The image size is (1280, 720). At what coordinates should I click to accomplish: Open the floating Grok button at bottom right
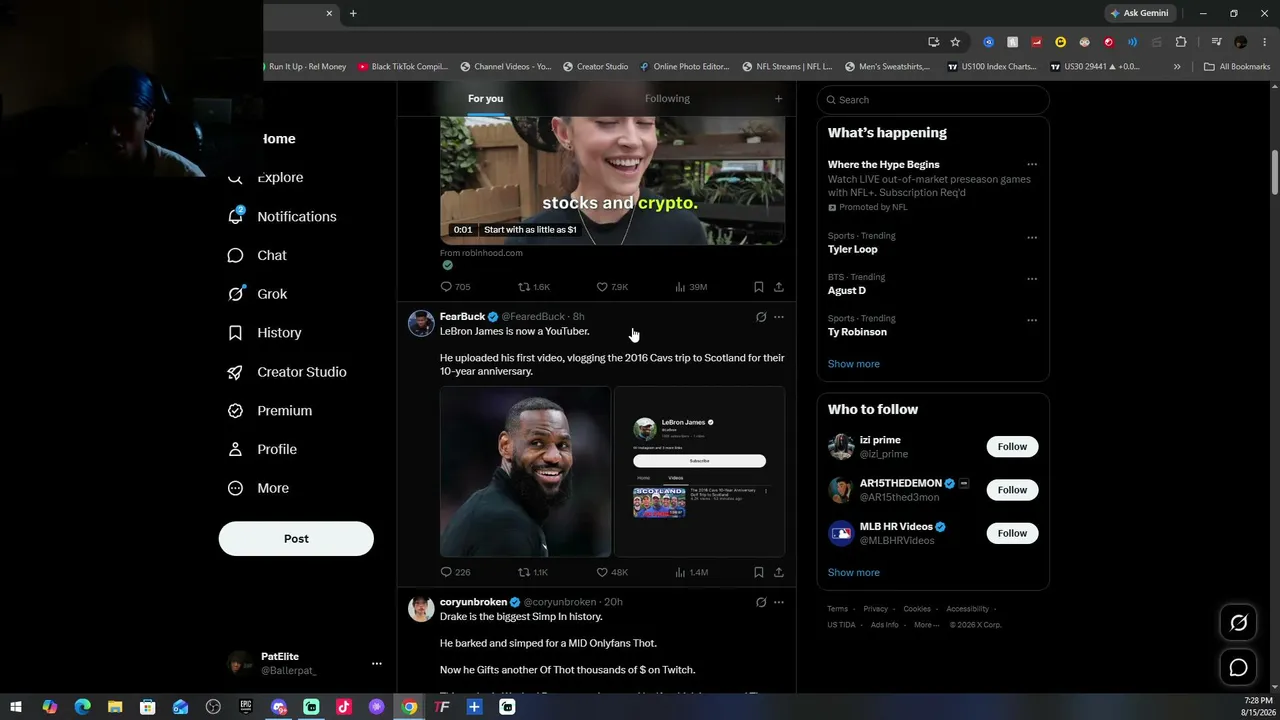(1238, 623)
